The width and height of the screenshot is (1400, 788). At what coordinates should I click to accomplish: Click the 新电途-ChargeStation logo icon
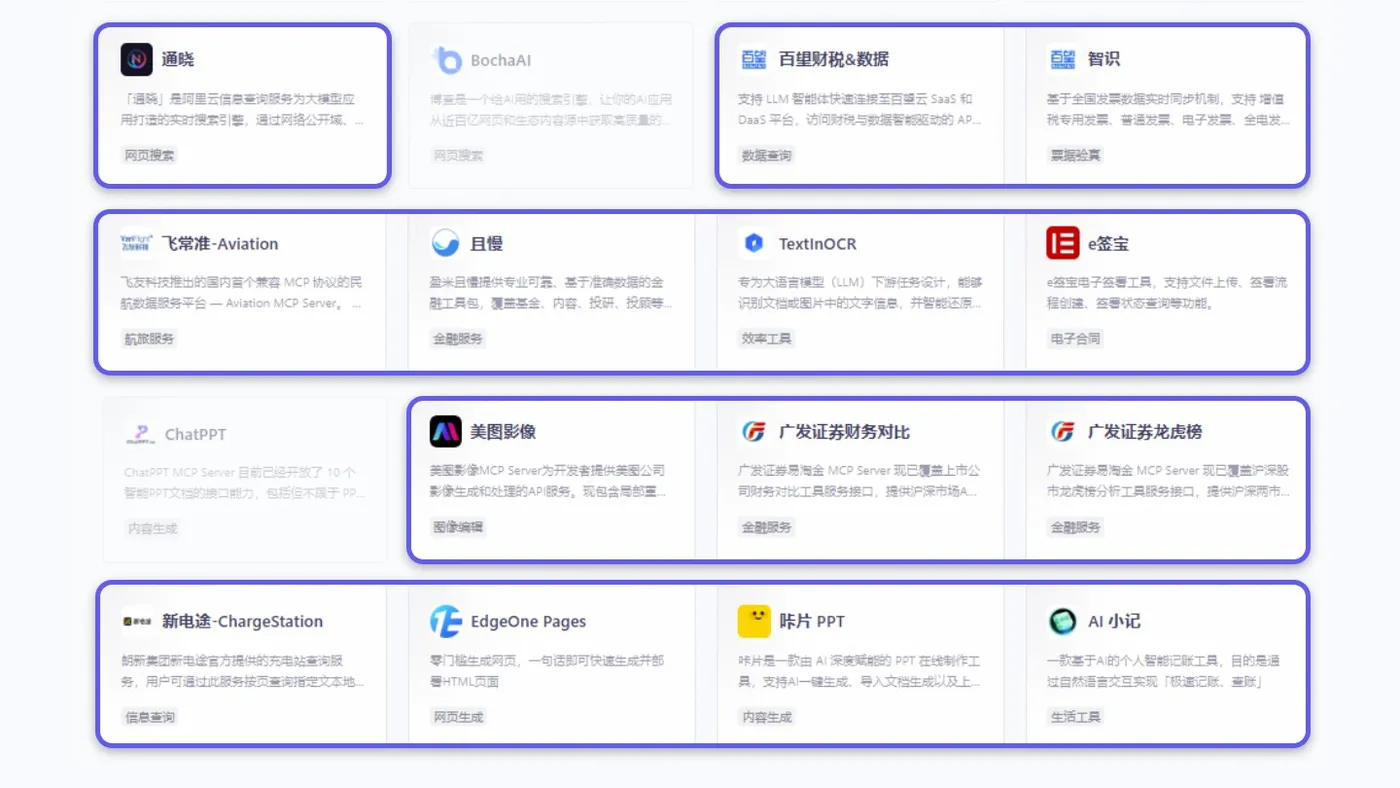pyautogui.click(x=136, y=621)
